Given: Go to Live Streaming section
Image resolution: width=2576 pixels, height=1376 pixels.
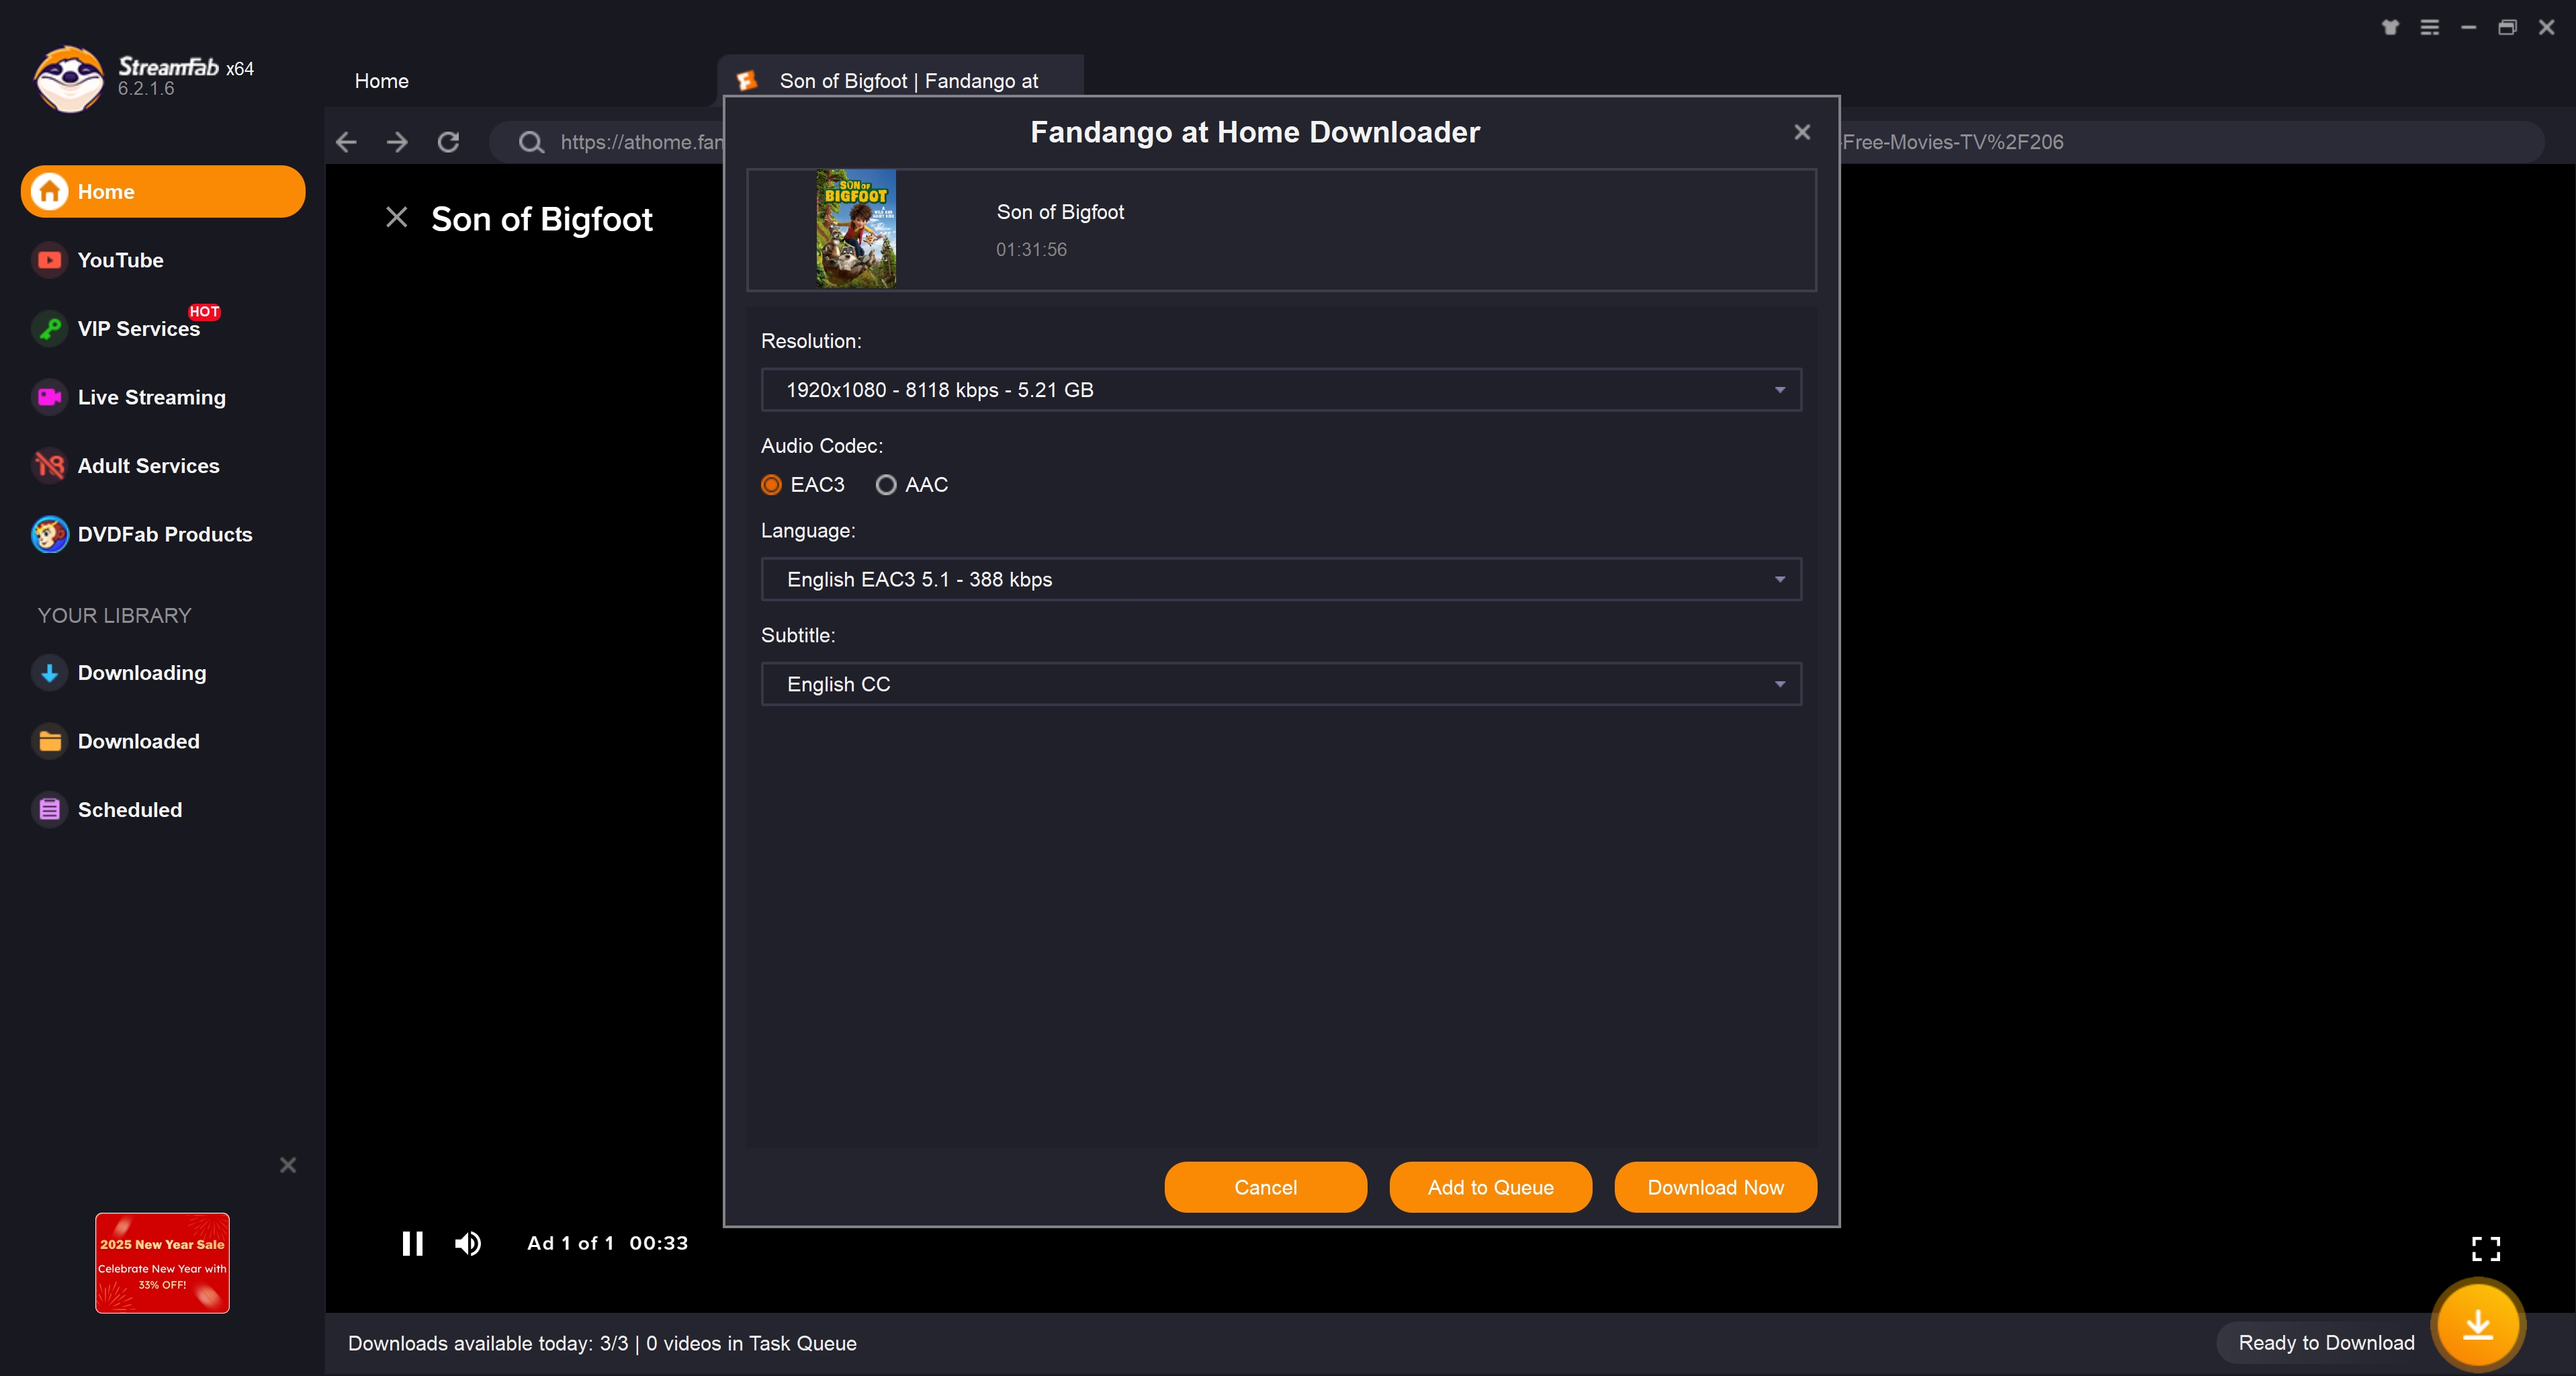Looking at the screenshot, I should (x=151, y=397).
